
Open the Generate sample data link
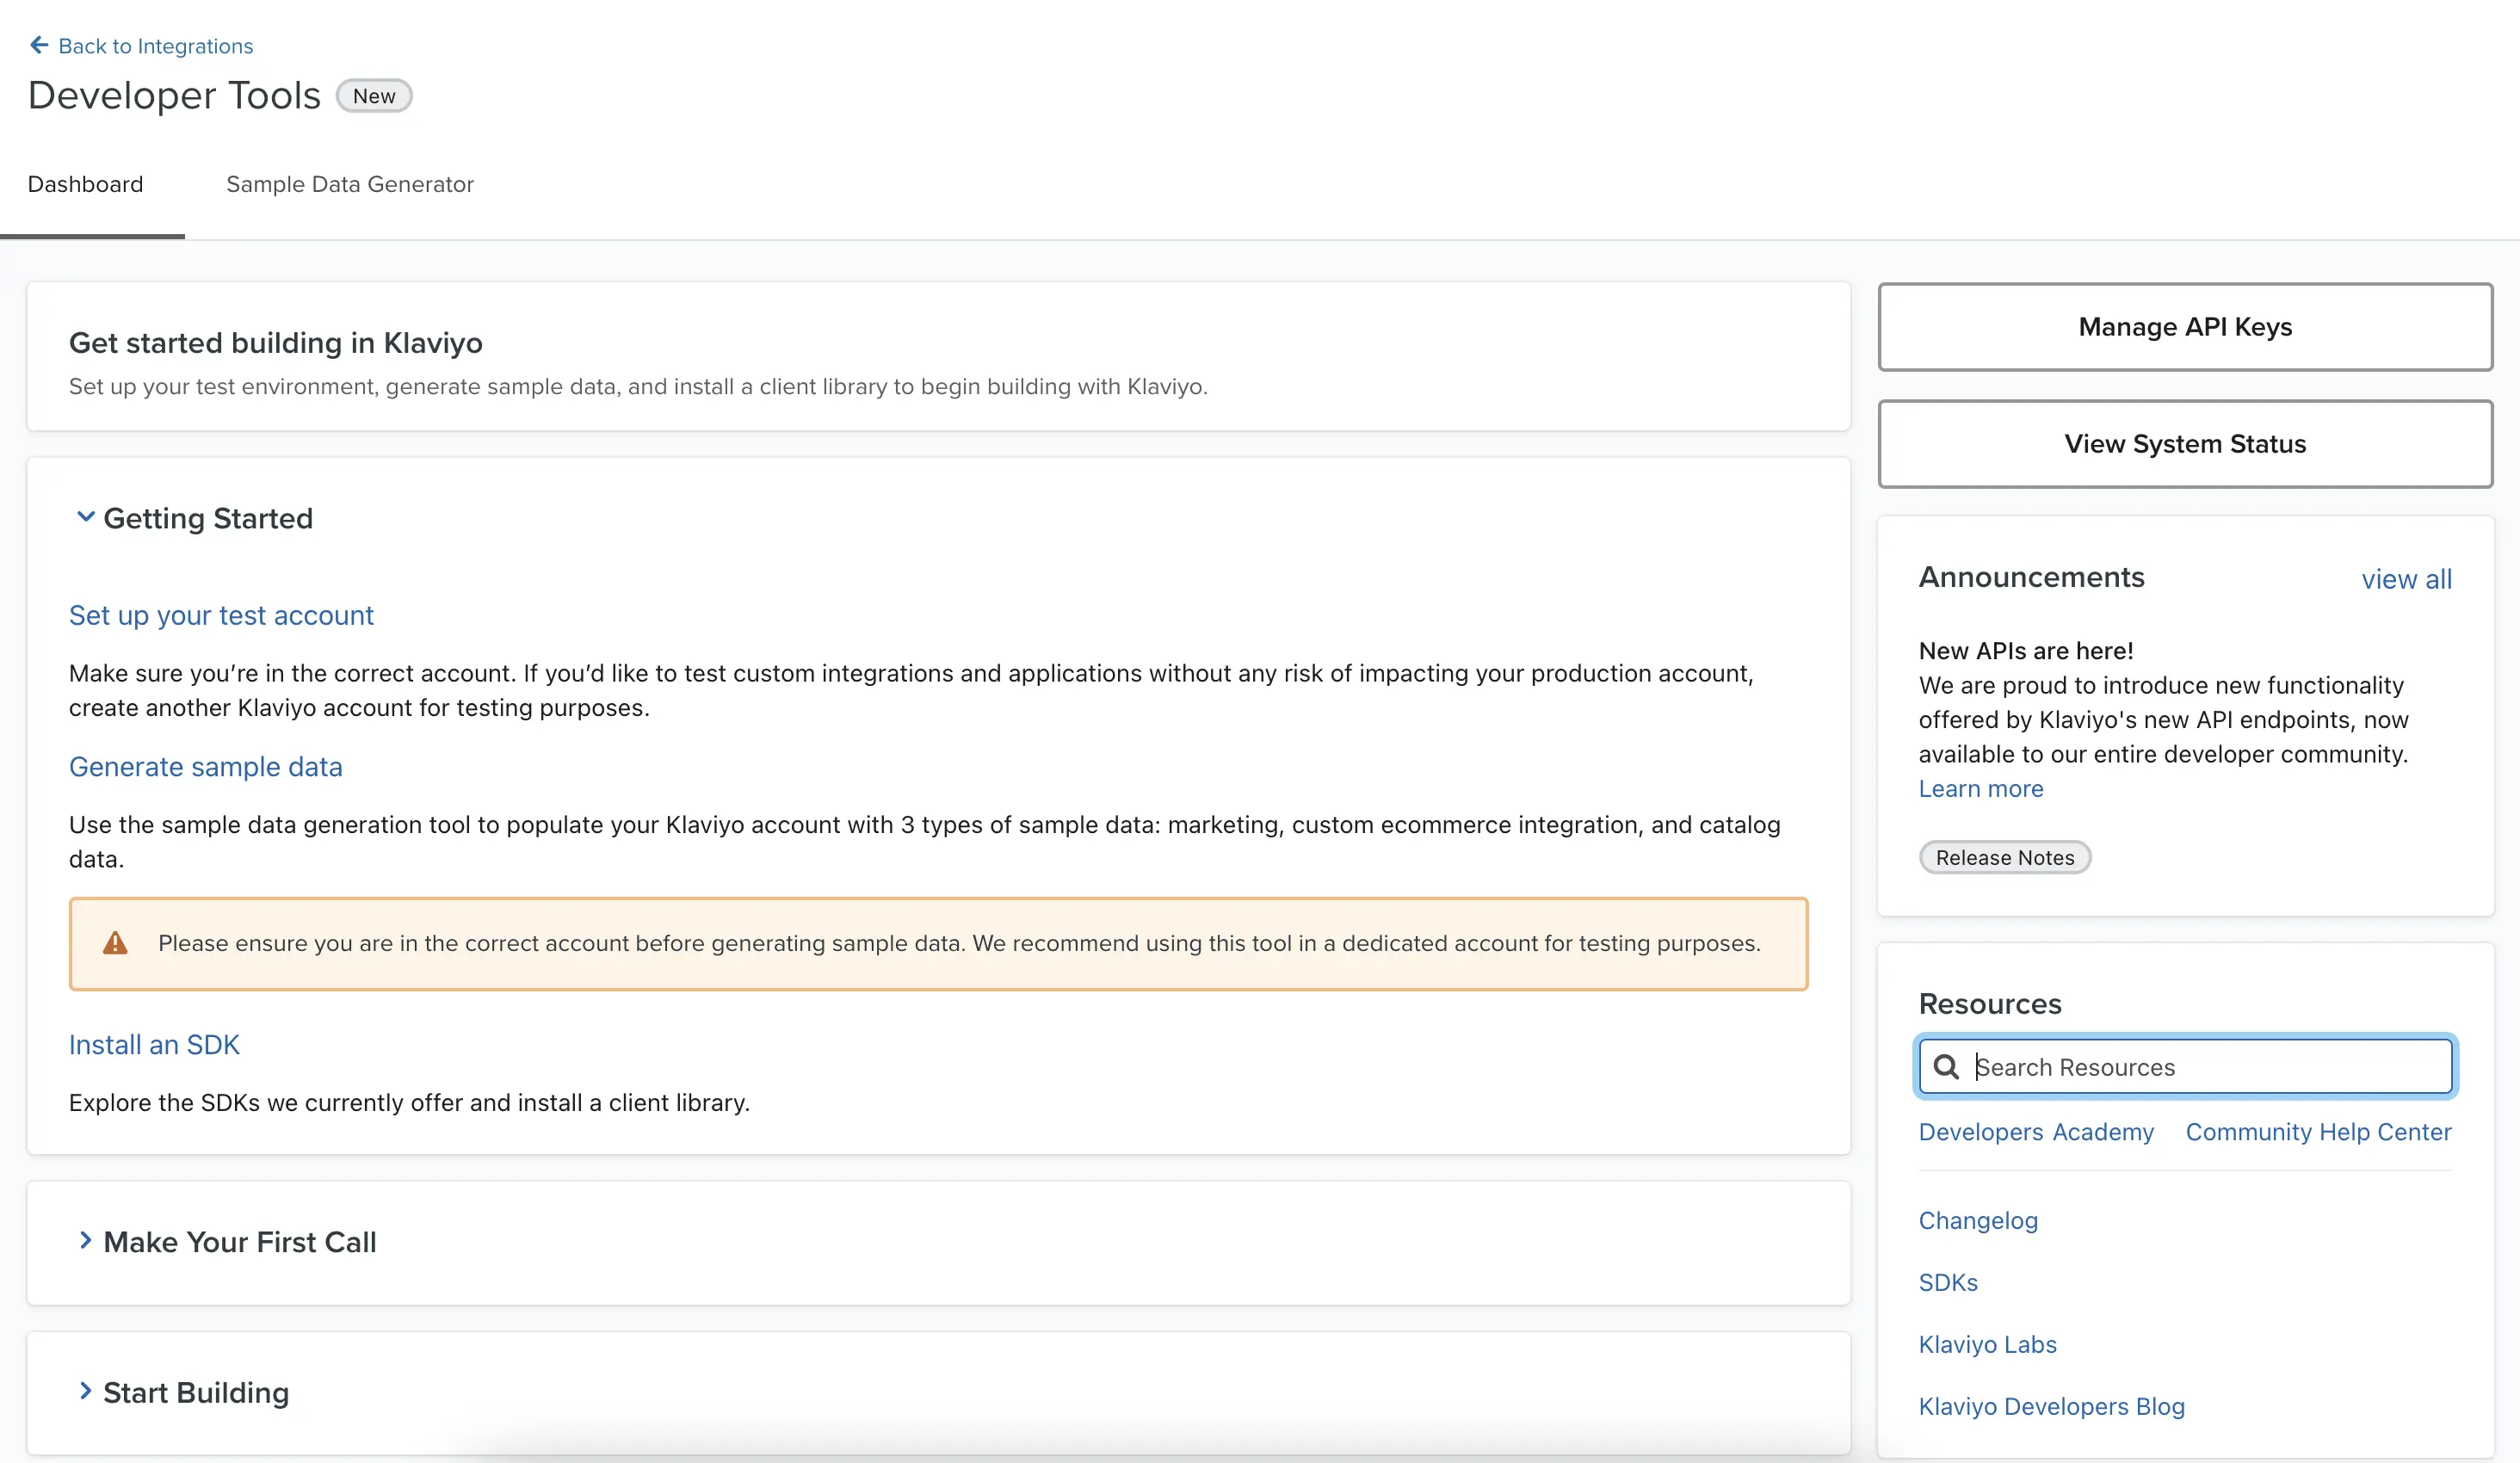tap(206, 767)
